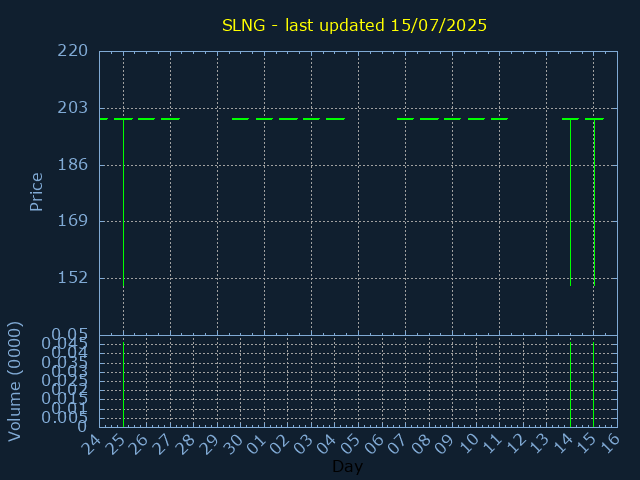Click day label 04 on the x-axis
Image resolution: width=640 pixels, height=480 pixels.
(x=327, y=444)
